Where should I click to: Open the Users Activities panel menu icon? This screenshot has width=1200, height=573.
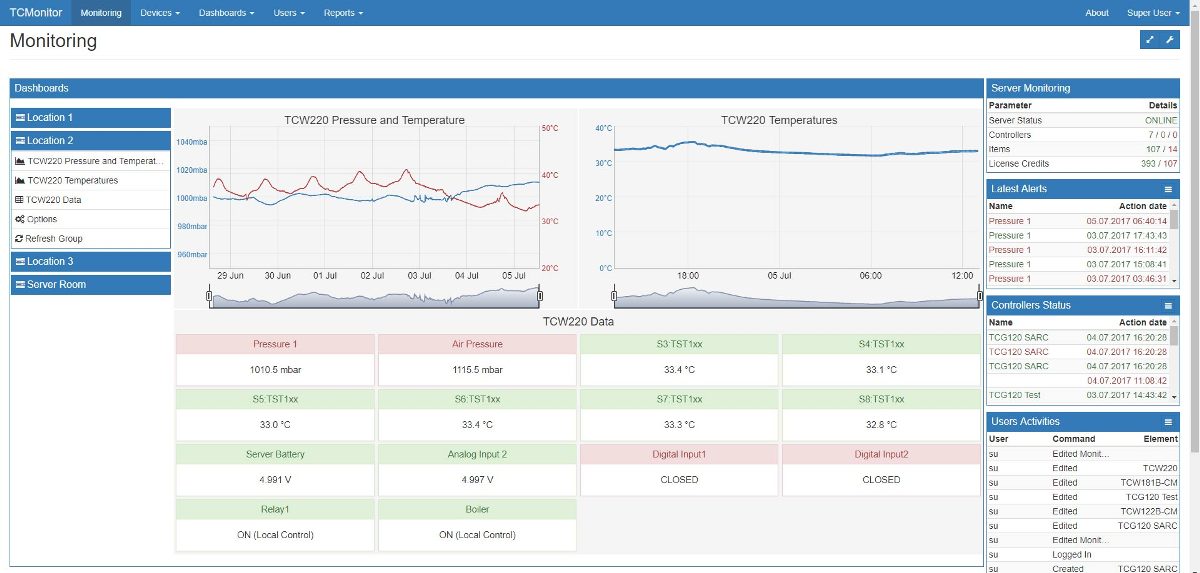tap(1168, 422)
